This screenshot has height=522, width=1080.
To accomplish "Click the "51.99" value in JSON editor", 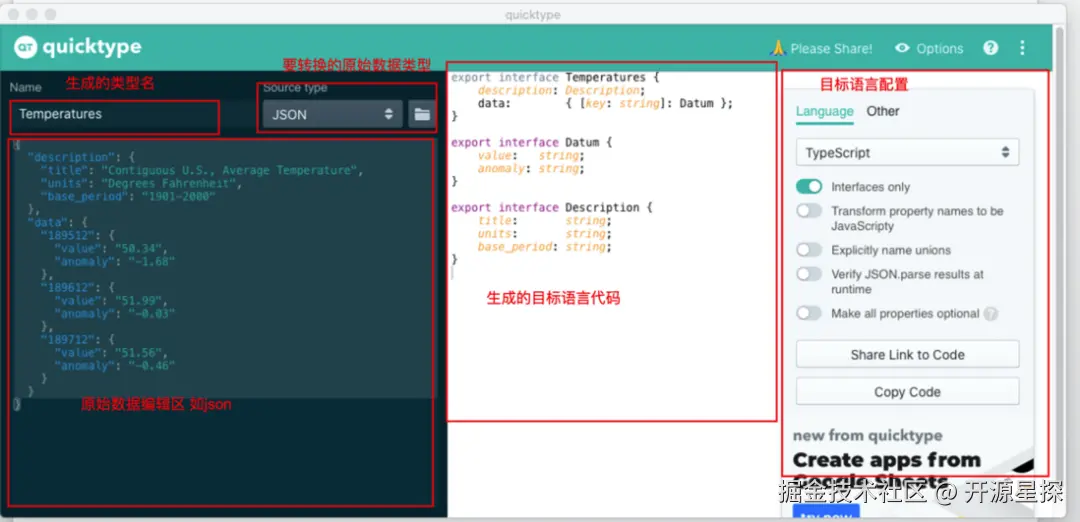I will pyautogui.click(x=141, y=301).
